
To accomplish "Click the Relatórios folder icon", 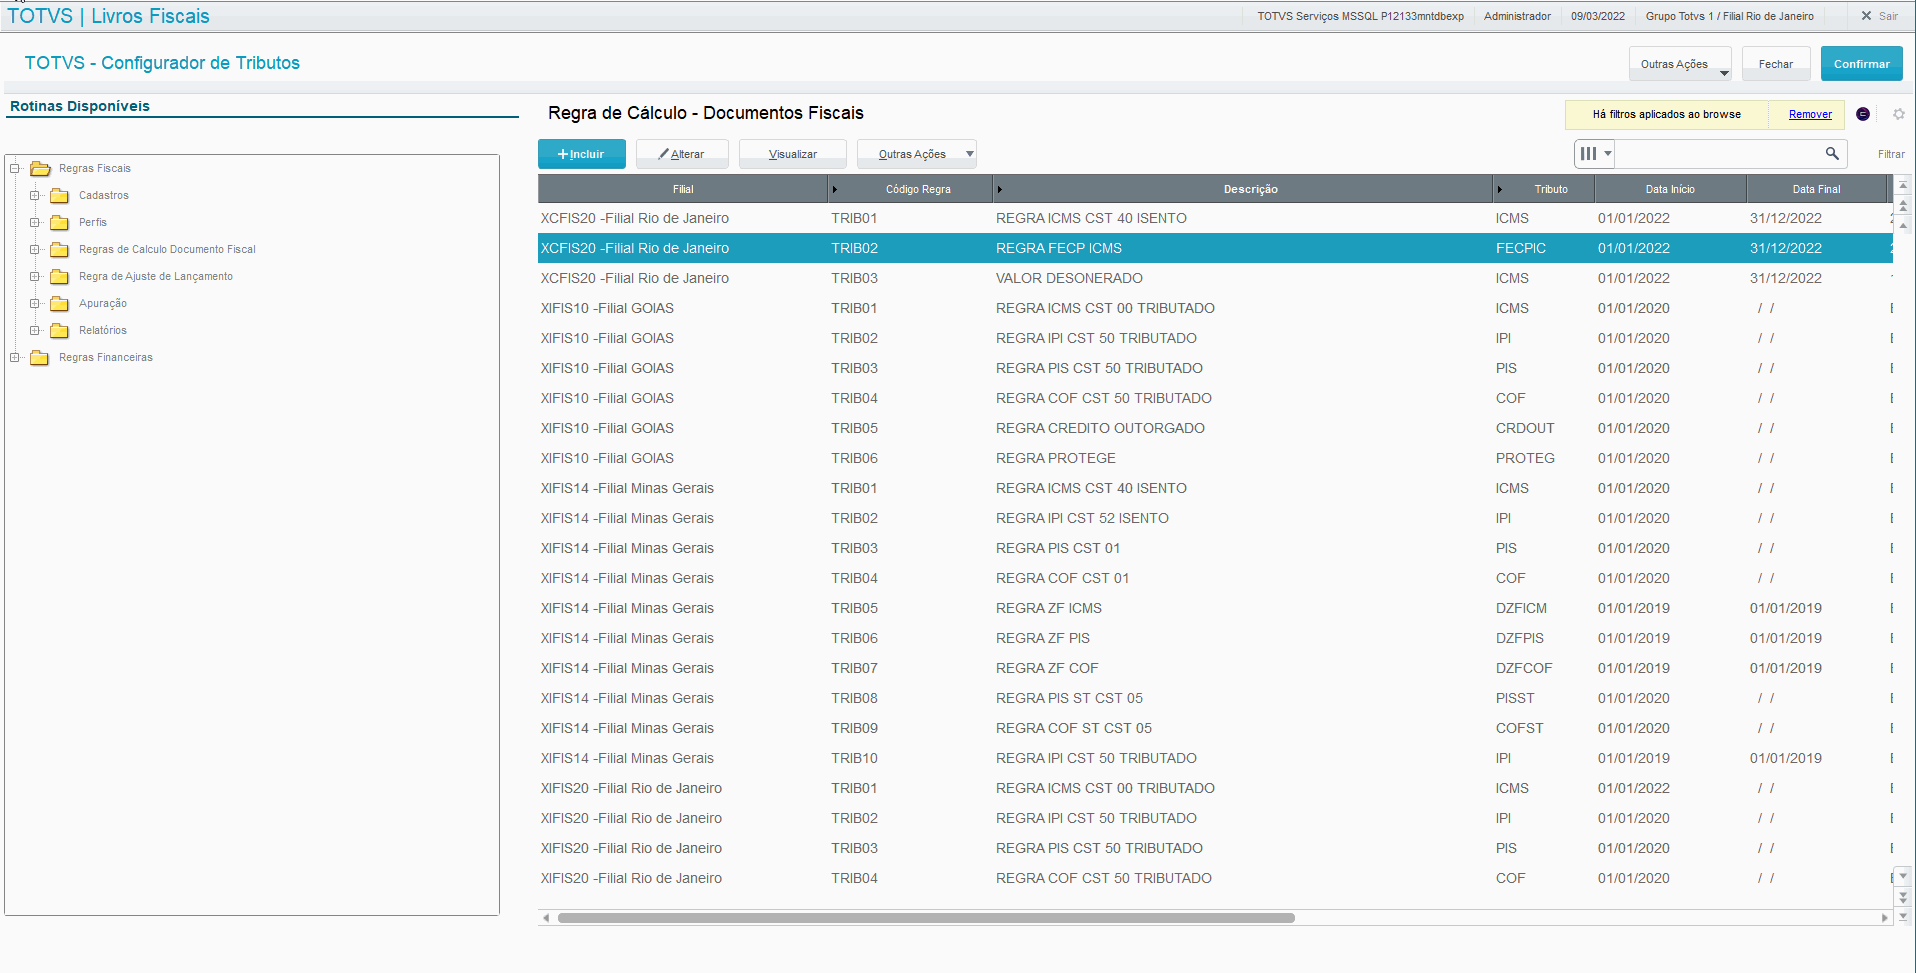I will tap(60, 330).
